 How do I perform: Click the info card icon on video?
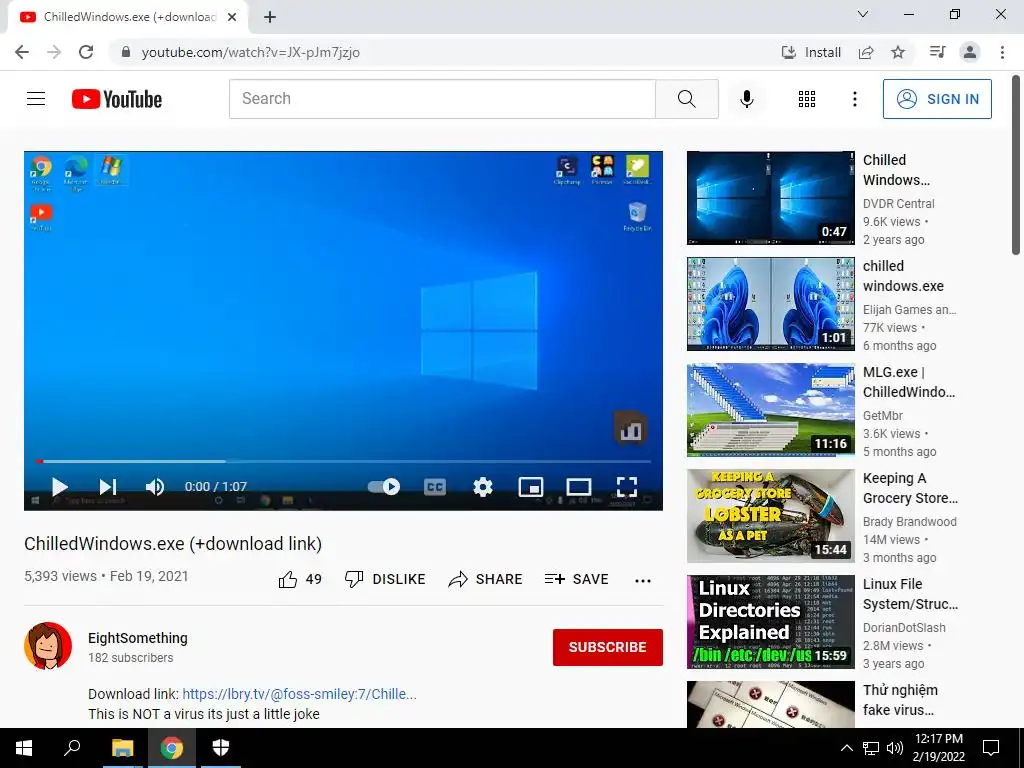[x=631, y=428]
